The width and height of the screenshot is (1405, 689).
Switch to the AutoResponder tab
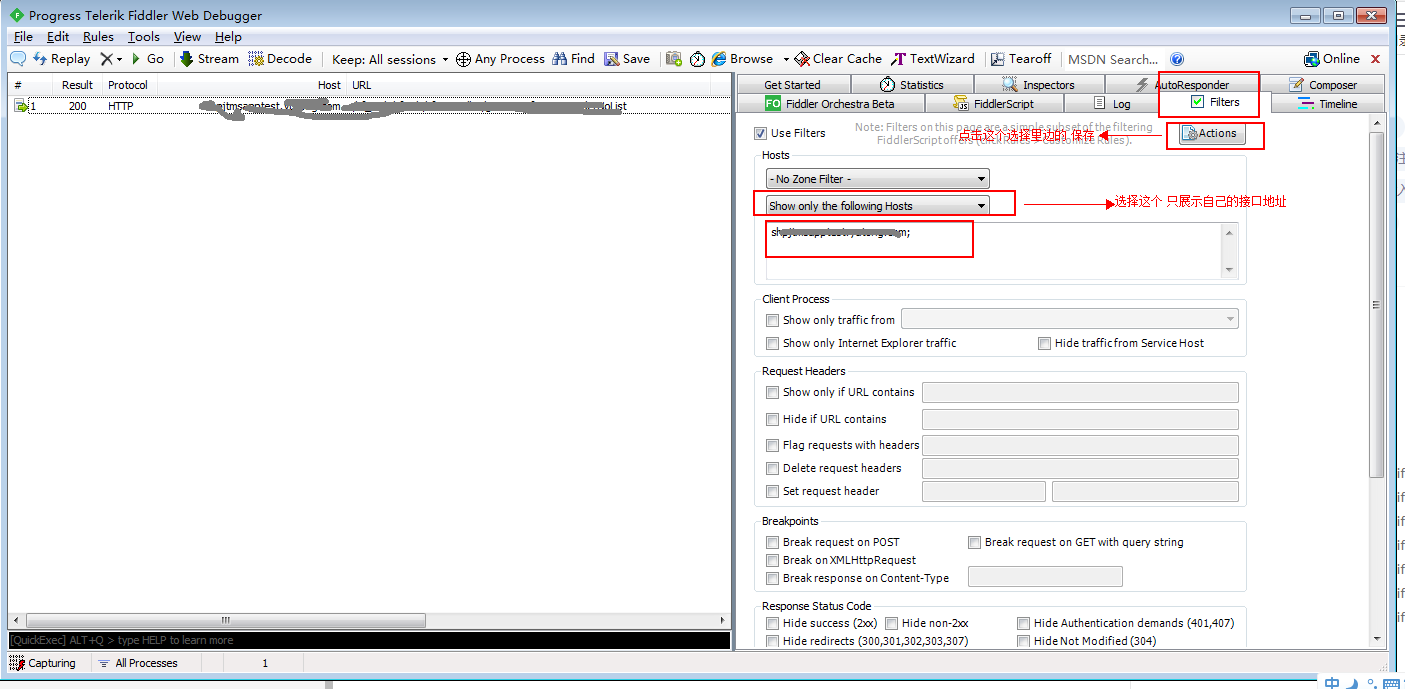point(1182,85)
